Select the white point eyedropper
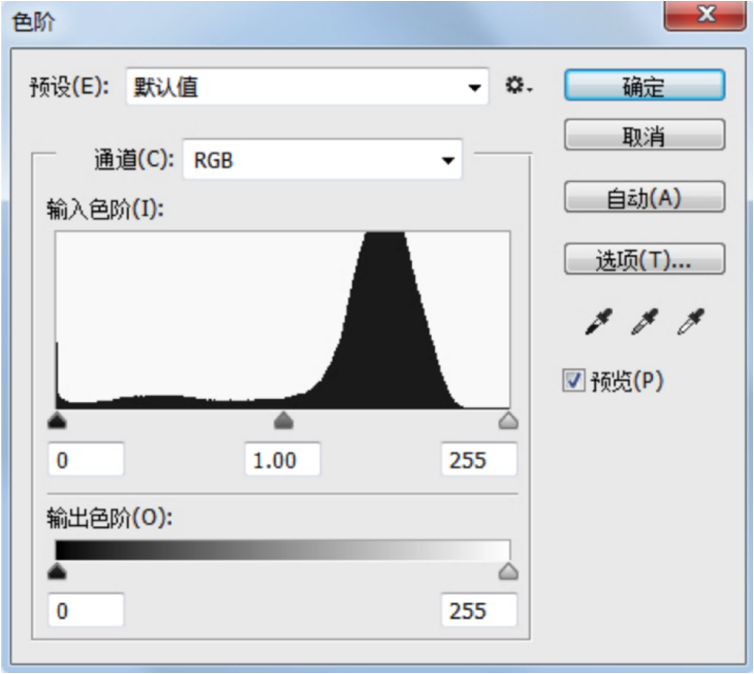 (691, 322)
